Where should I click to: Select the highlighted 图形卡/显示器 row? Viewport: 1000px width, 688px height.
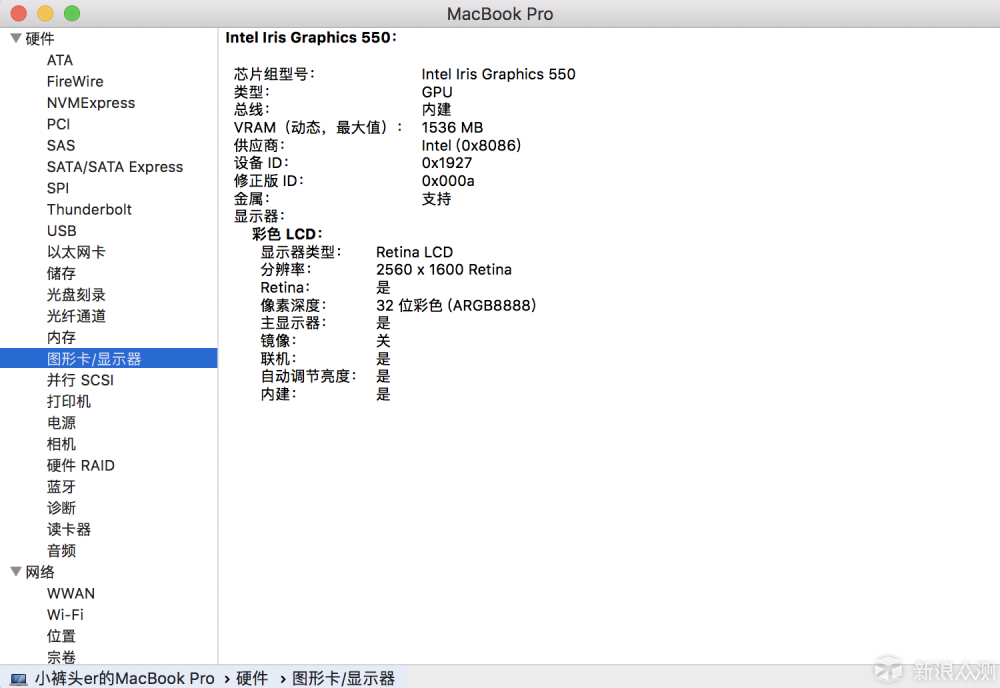[x=108, y=358]
